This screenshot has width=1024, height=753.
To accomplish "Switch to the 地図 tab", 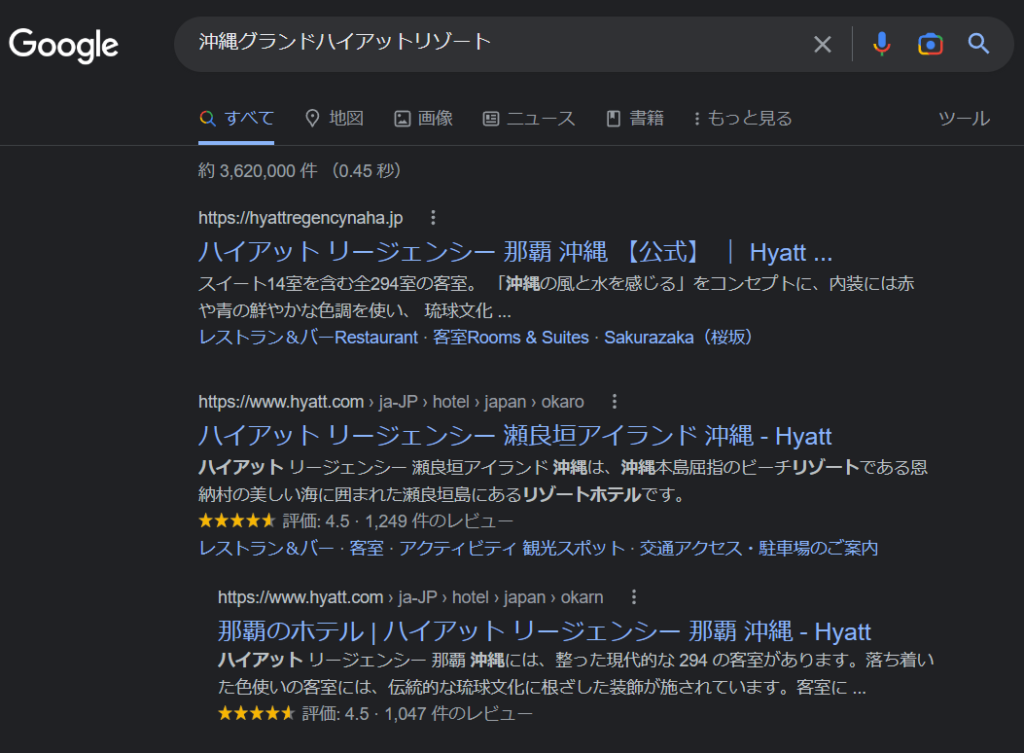I will click(x=334, y=118).
